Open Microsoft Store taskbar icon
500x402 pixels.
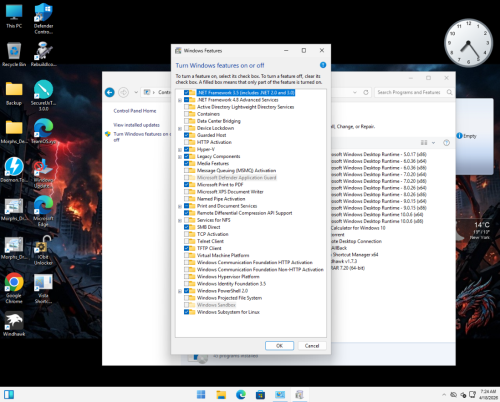click(x=260, y=395)
